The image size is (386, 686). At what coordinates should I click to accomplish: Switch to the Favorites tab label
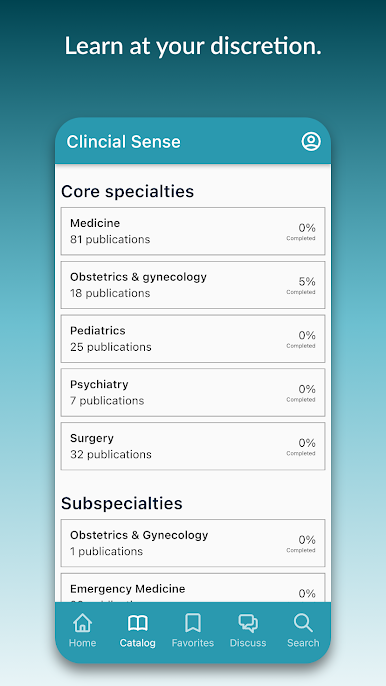point(193,643)
